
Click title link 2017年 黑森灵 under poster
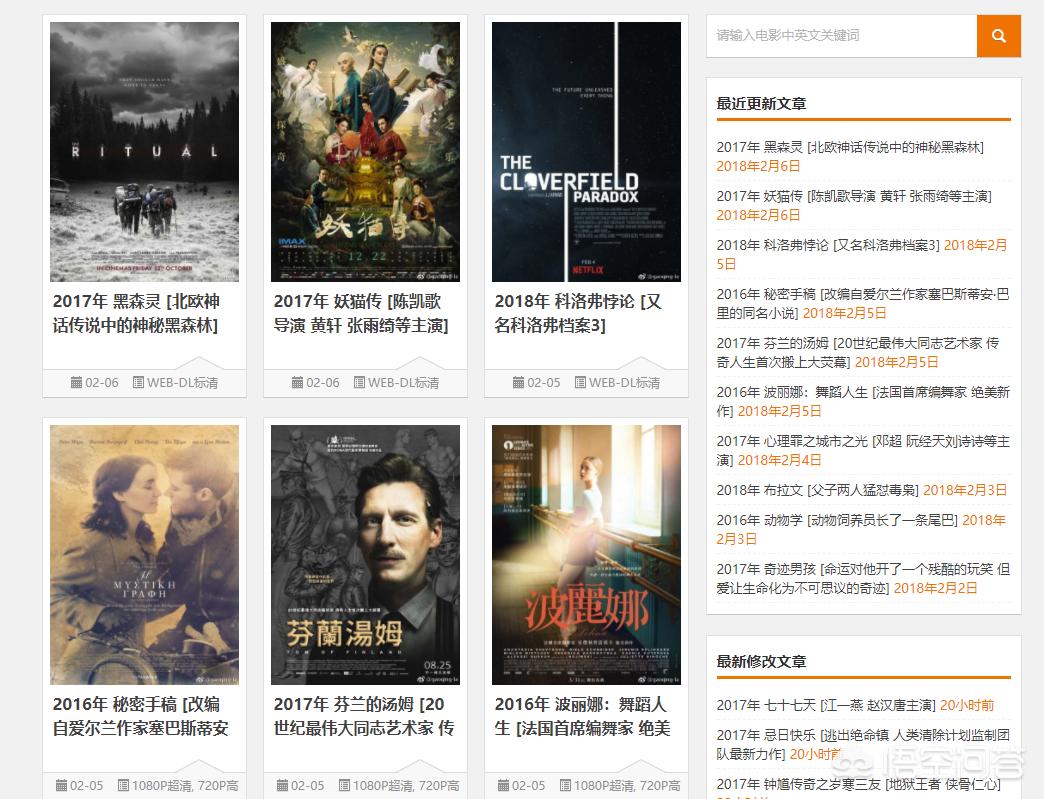(x=136, y=313)
